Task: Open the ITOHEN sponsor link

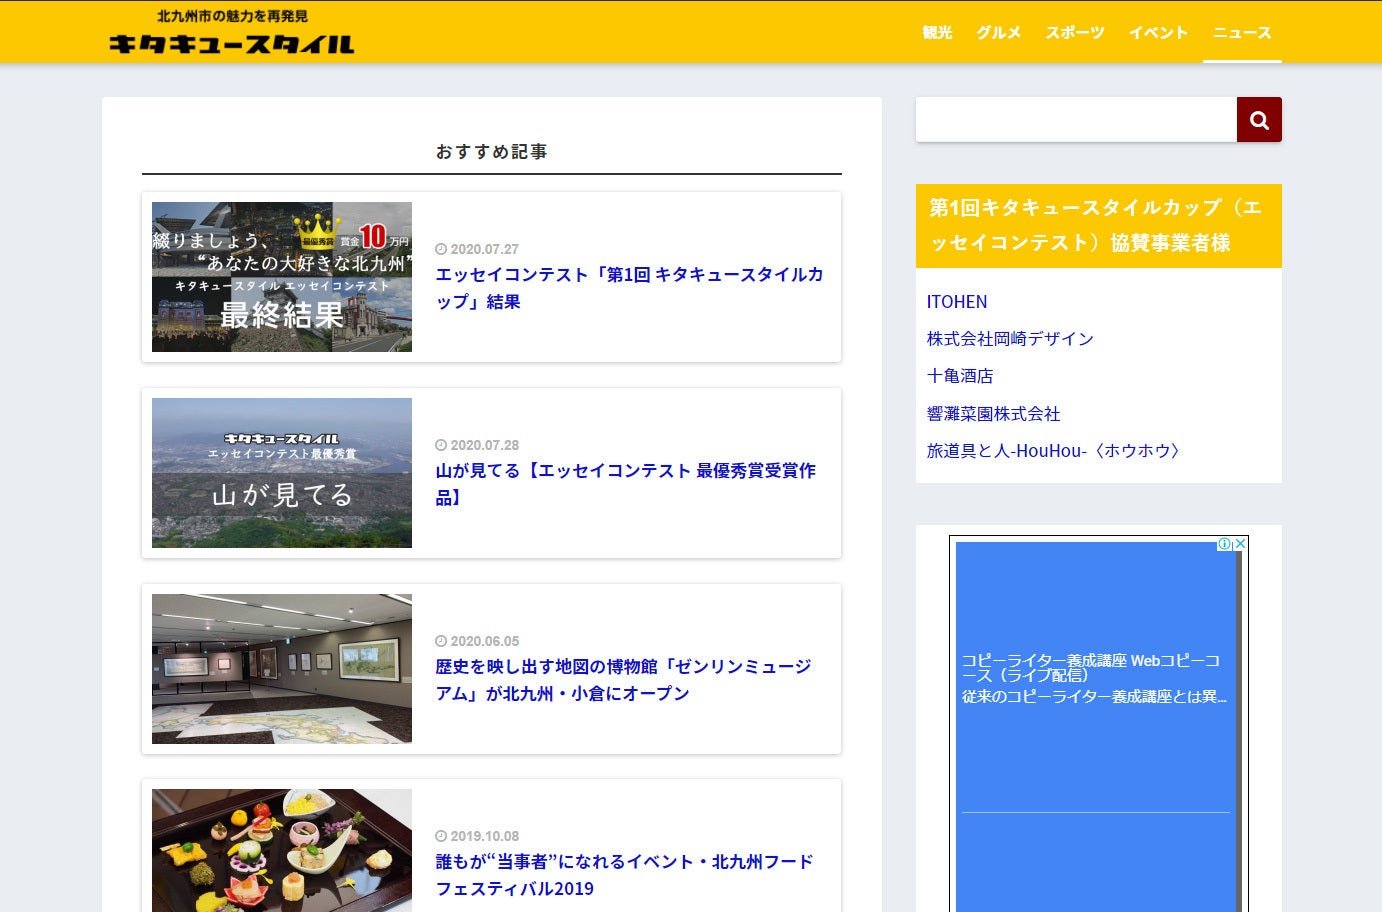Action: pyautogui.click(x=957, y=302)
